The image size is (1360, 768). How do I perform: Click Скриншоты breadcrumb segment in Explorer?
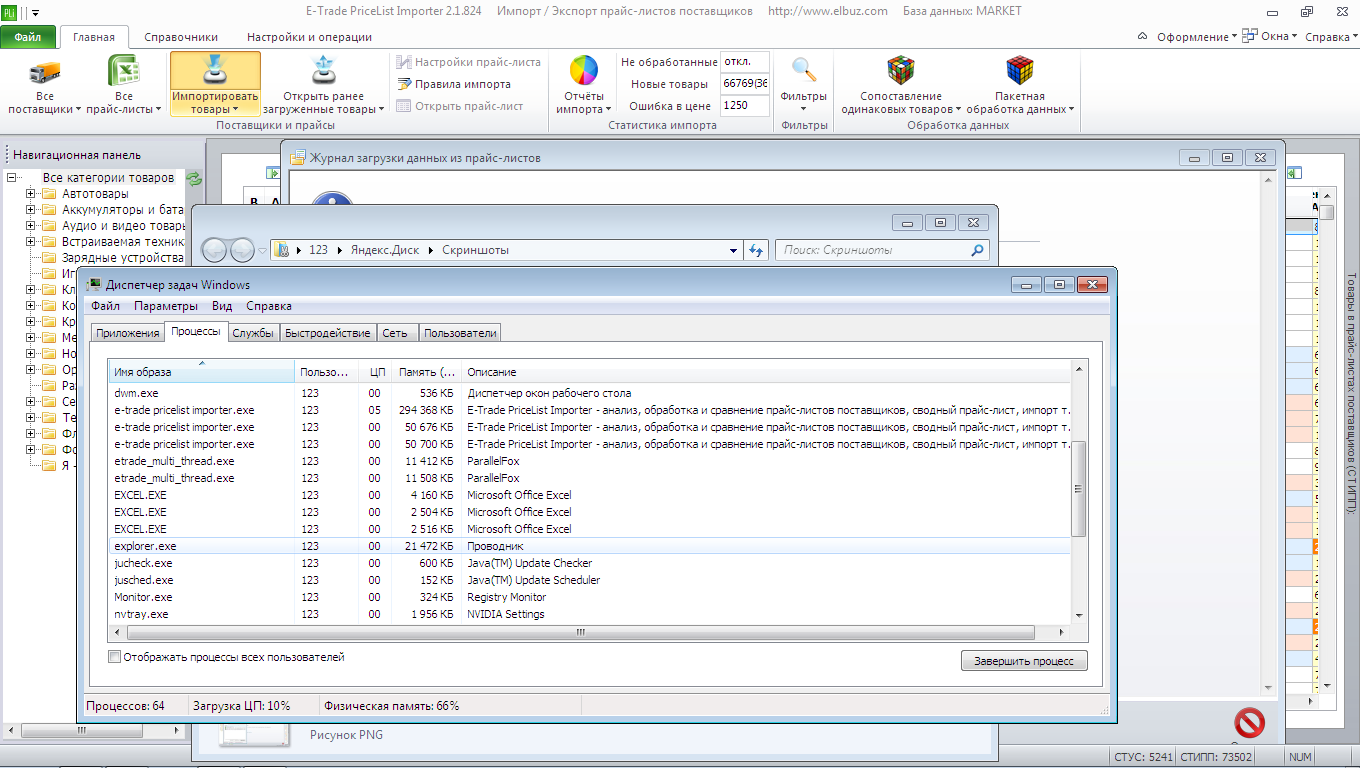point(474,250)
